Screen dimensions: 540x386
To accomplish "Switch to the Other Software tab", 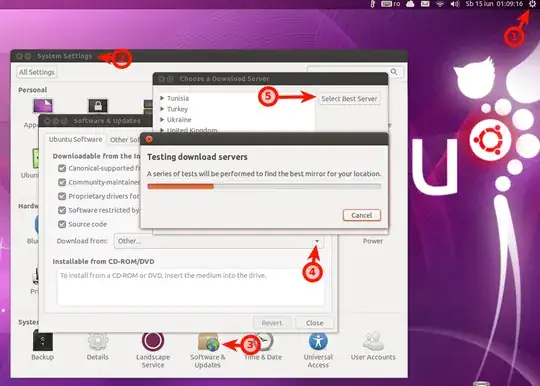I will (124, 140).
